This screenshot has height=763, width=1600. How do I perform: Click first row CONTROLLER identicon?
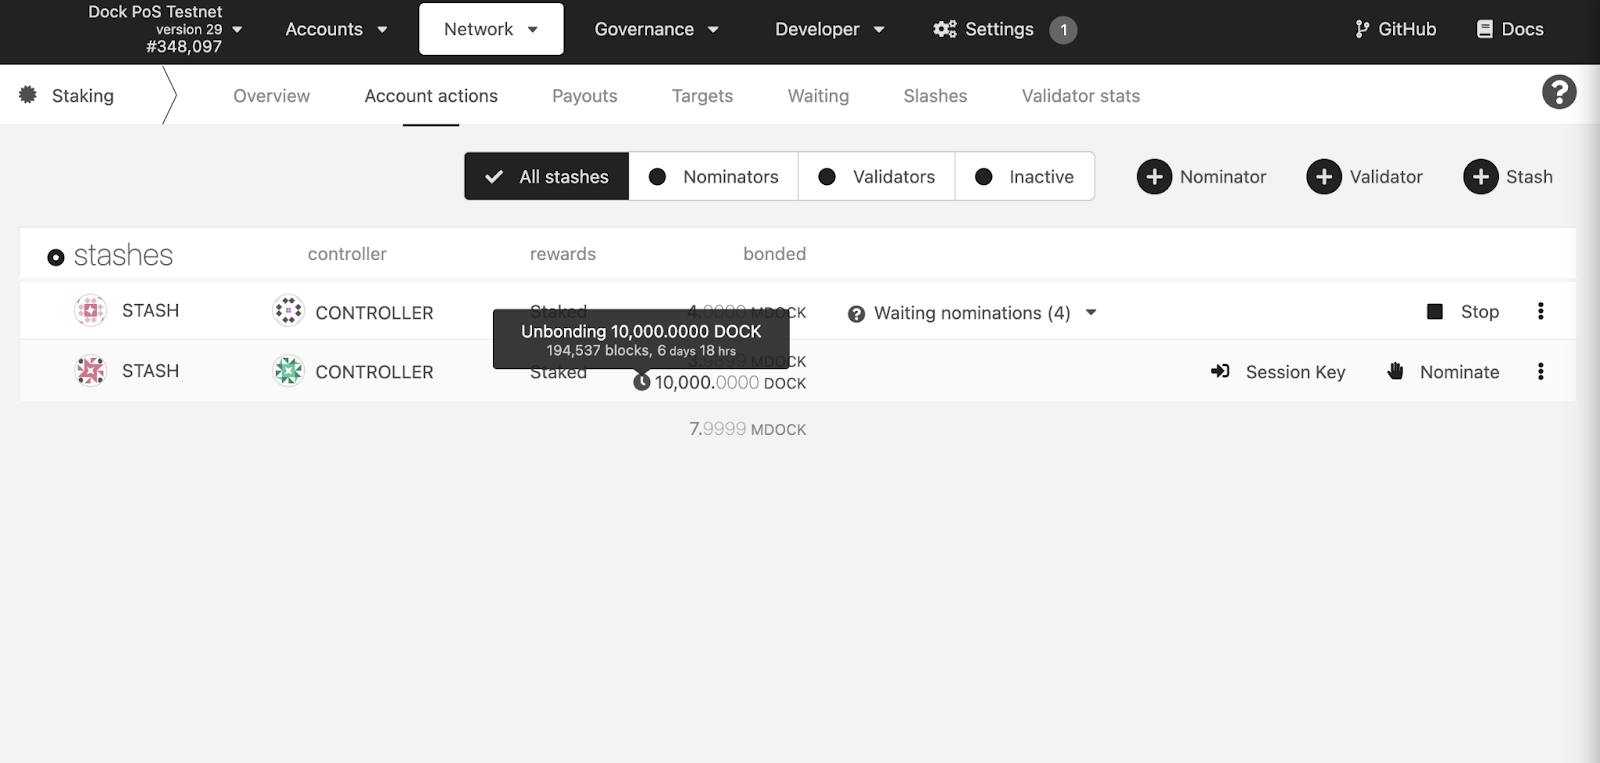[288, 311]
